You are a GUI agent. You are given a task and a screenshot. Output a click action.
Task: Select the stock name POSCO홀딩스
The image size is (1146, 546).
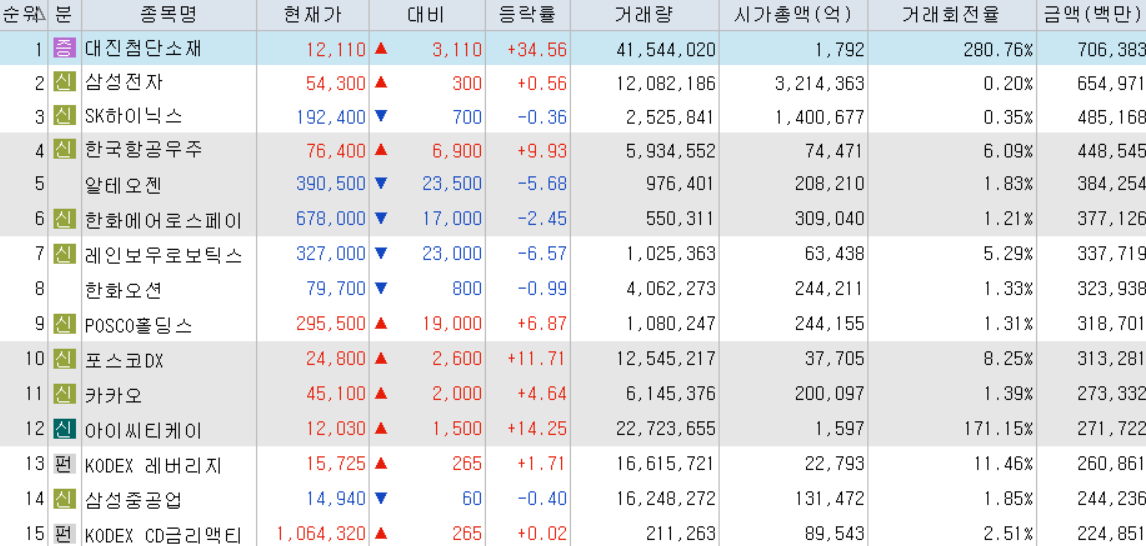[139, 323]
